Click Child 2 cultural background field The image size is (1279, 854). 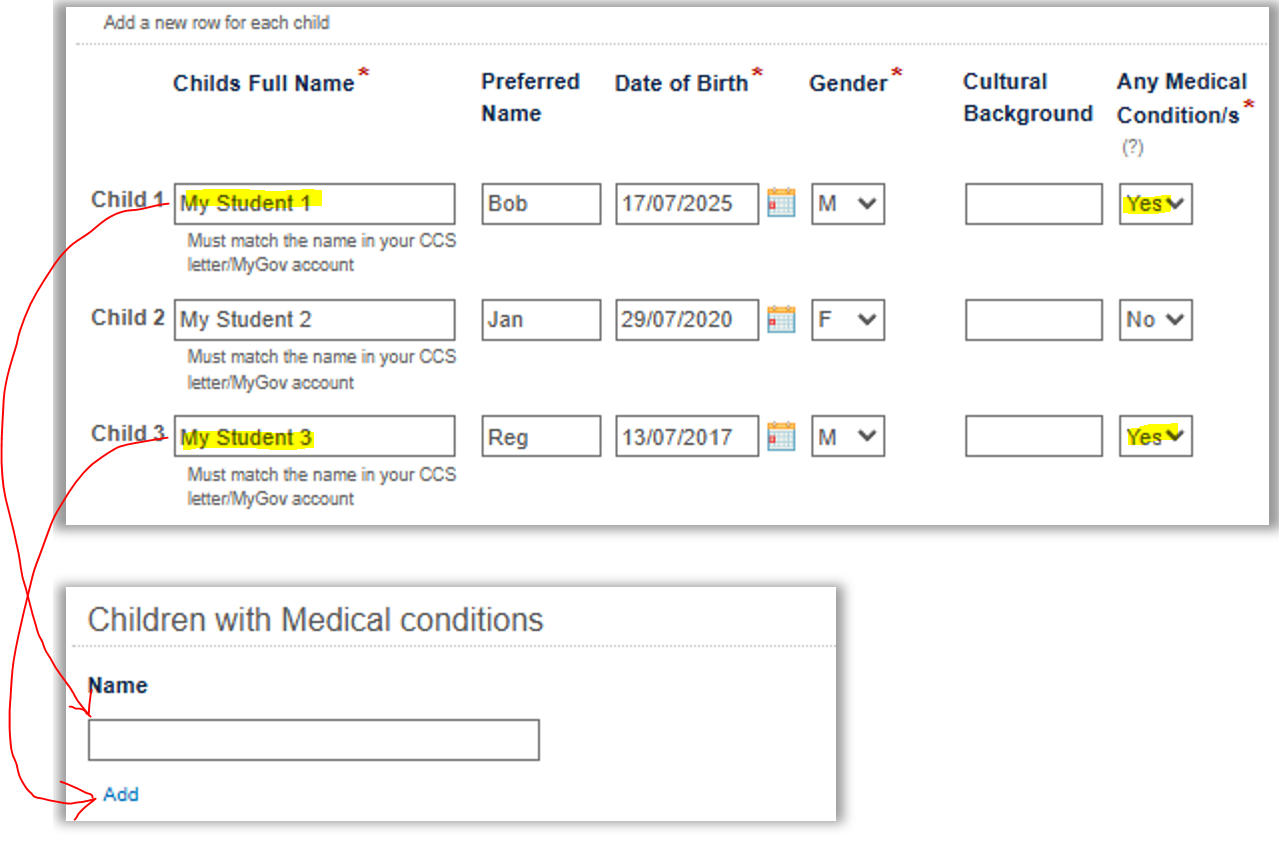tap(1034, 320)
